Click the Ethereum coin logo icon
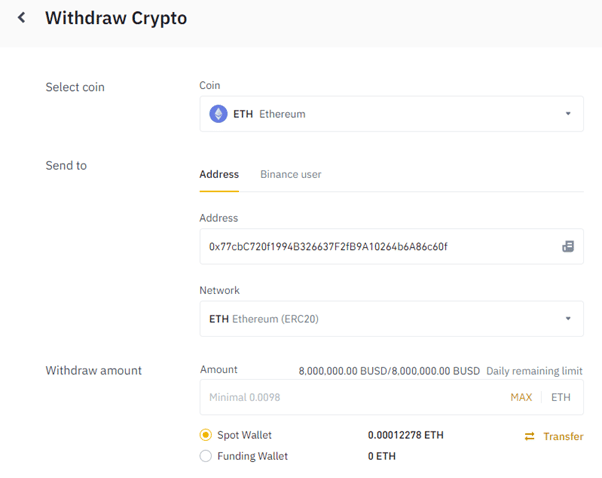 pyautogui.click(x=218, y=114)
